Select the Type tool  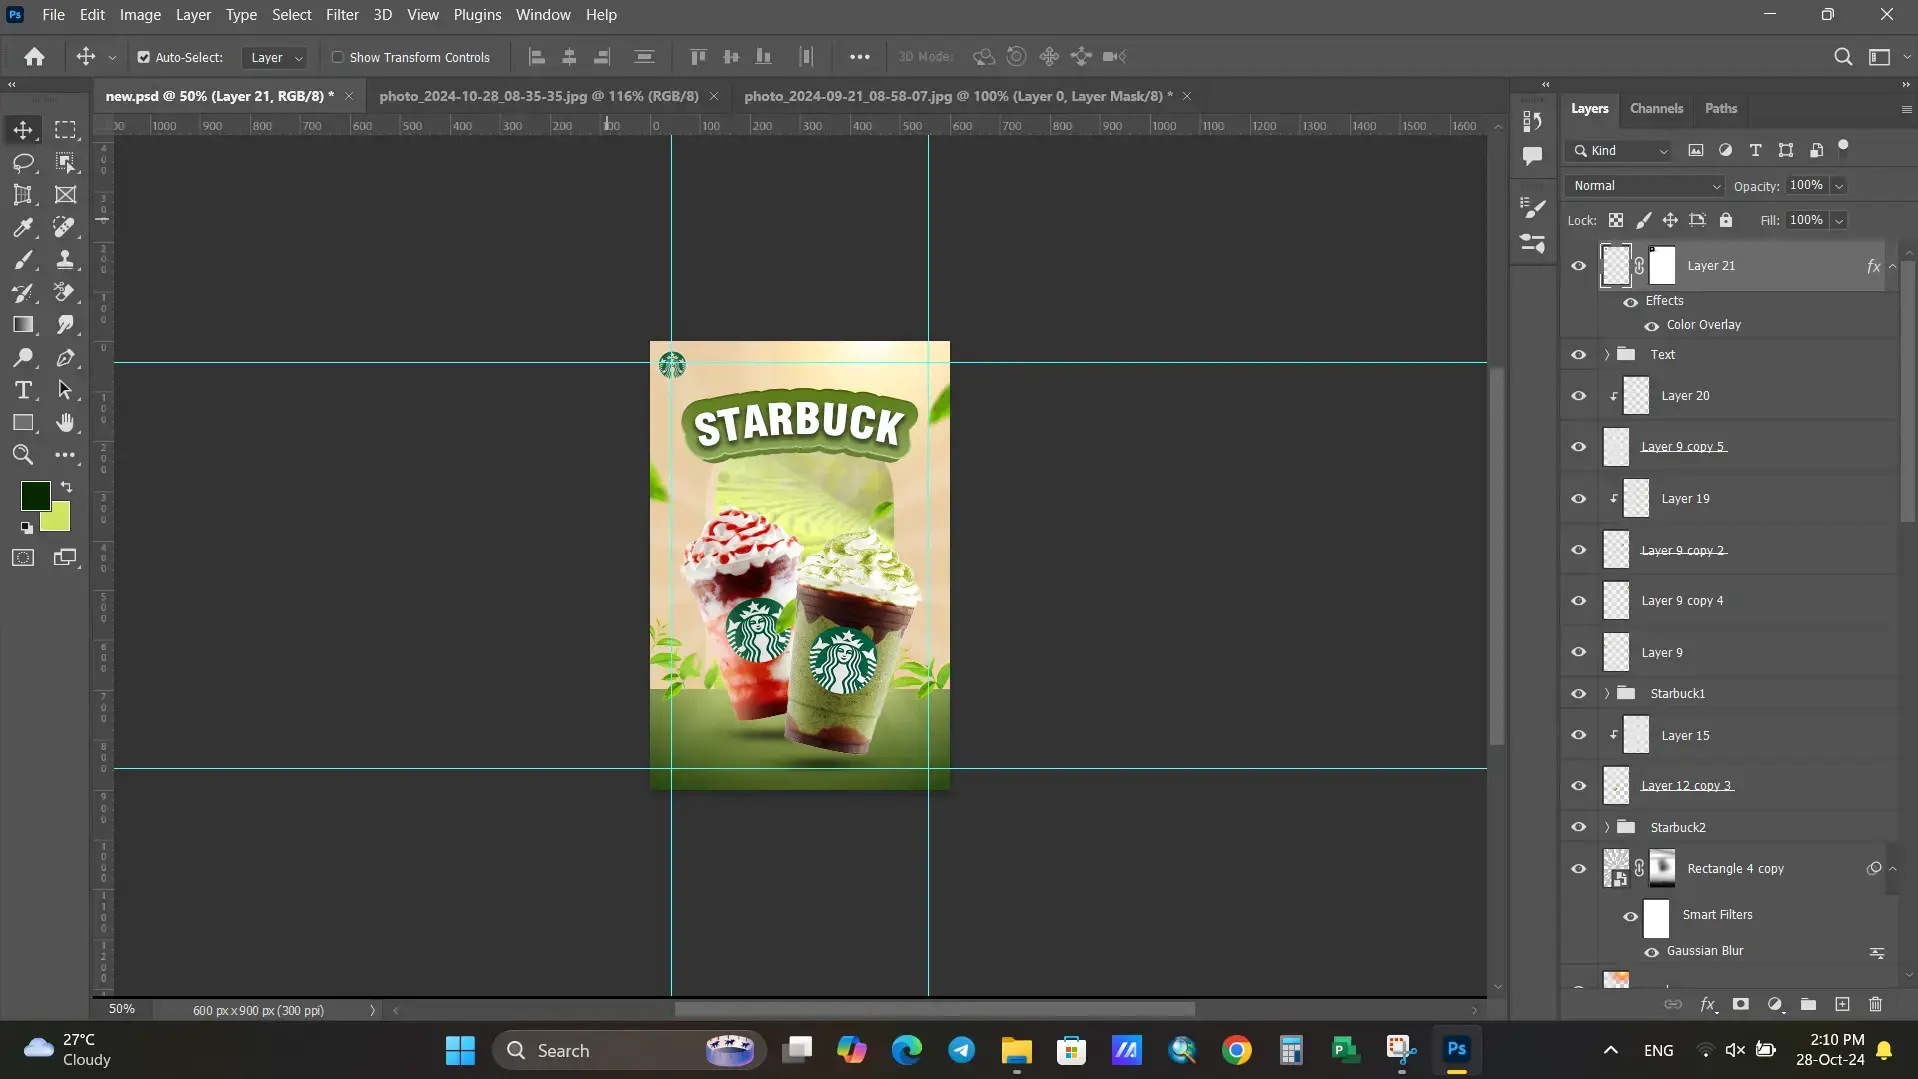point(23,390)
